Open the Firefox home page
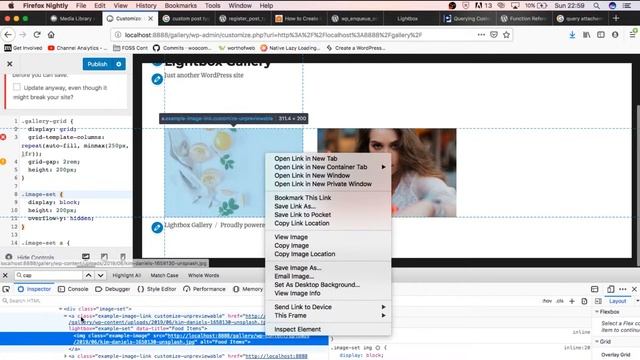 51,35
